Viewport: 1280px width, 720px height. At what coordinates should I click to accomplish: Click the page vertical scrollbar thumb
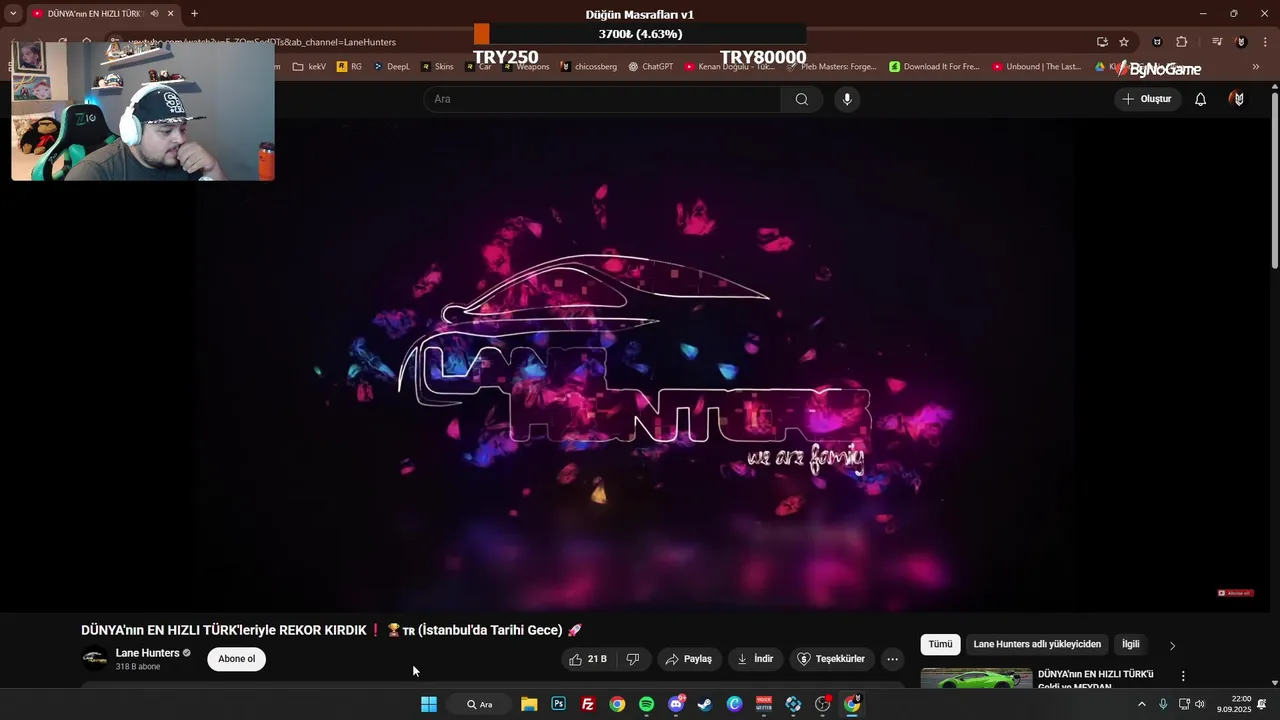[1274, 180]
